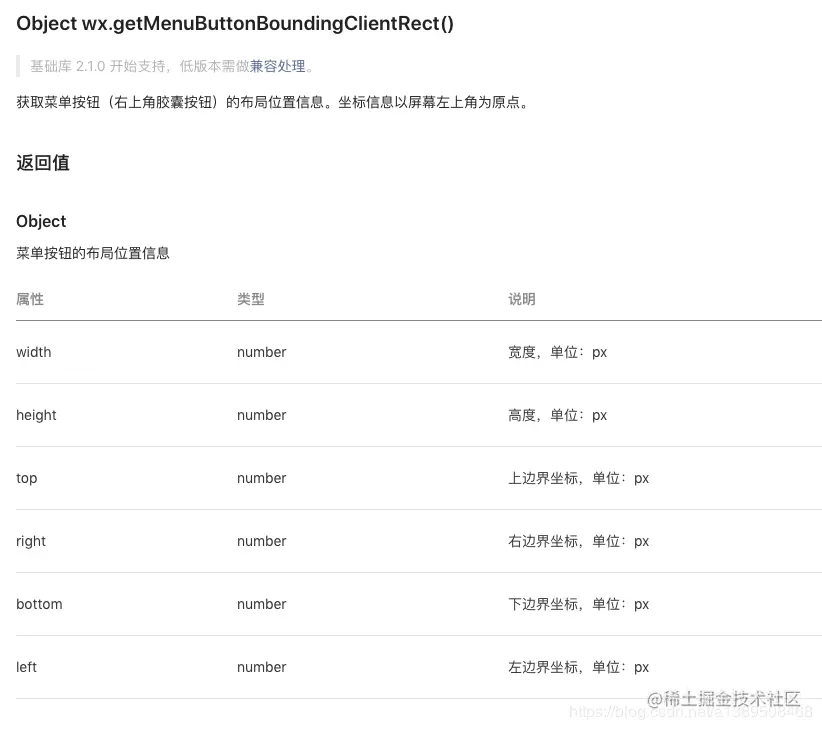Select the right property row
Screen dimensions: 822x730
click(x=31, y=541)
